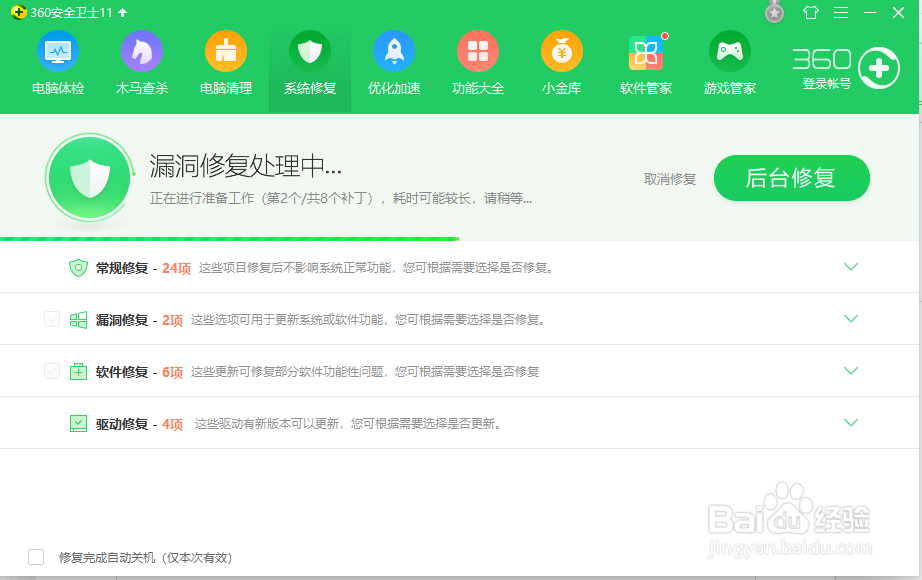Close the 360安全卫士 window
Viewport: 922px width, 580px height.
(898, 12)
